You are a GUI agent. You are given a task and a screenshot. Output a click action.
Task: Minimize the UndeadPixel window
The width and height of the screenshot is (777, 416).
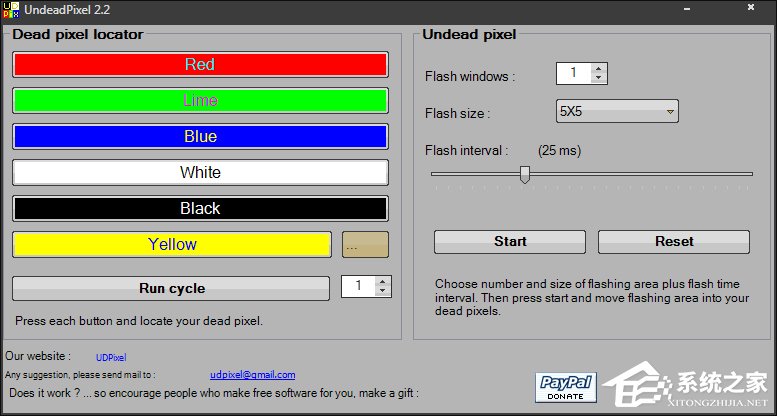click(687, 9)
